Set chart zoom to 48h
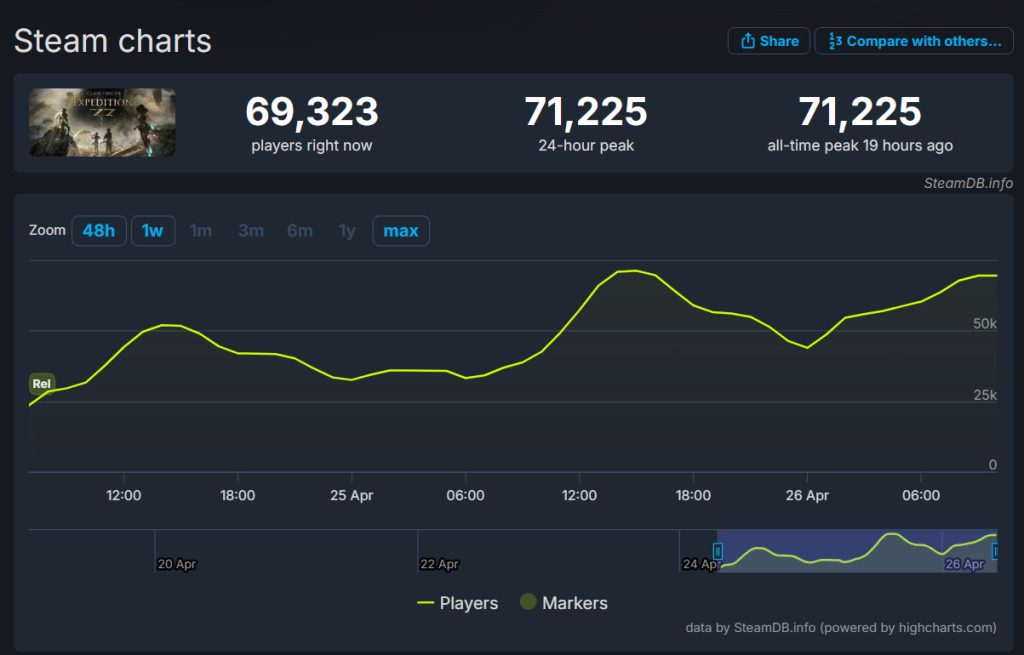Screen dimensions: 1024x655 pos(99,231)
